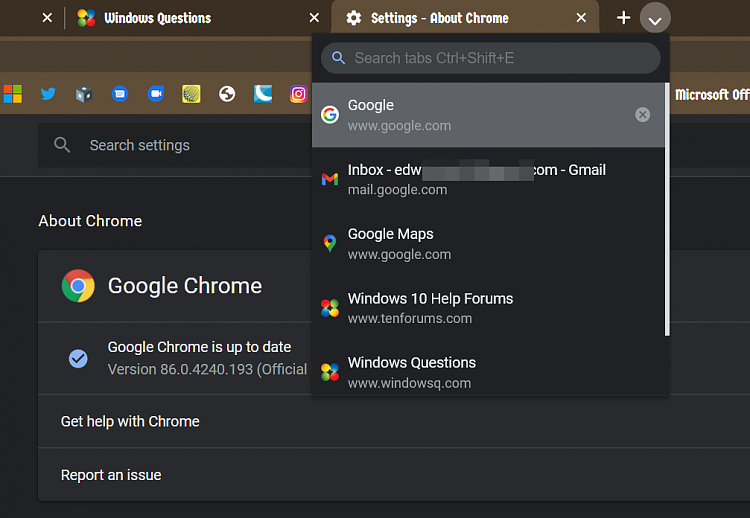Open the Twitter bookmark
750x518 pixels.
pyautogui.click(x=48, y=94)
